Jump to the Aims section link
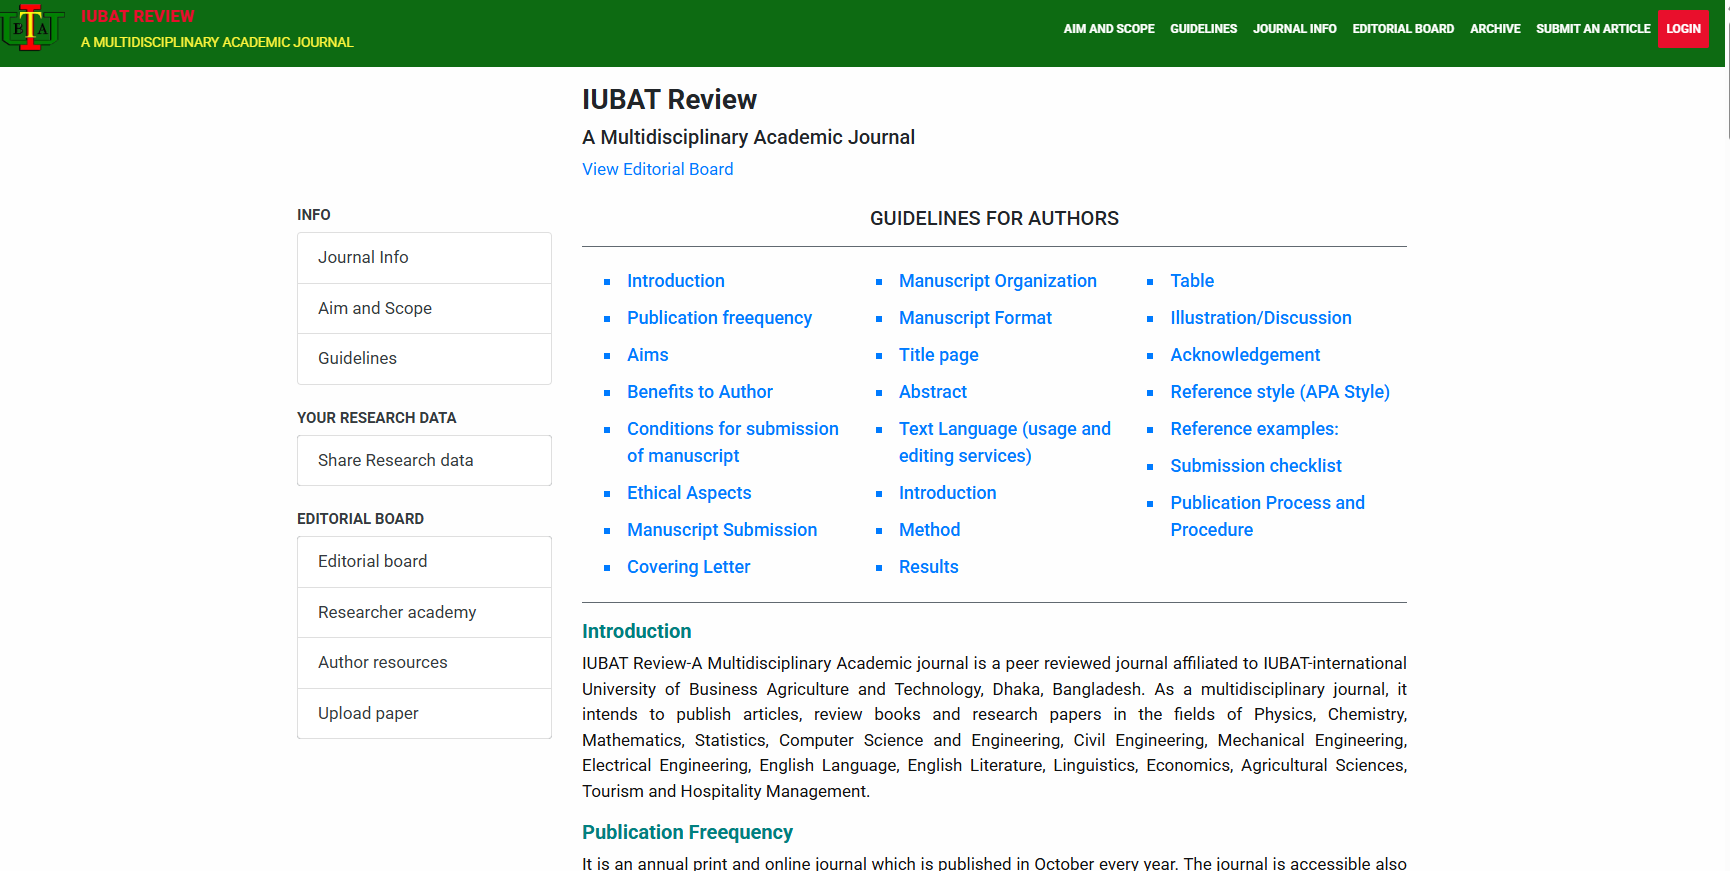Viewport: 1730px width, 871px height. pos(647,355)
